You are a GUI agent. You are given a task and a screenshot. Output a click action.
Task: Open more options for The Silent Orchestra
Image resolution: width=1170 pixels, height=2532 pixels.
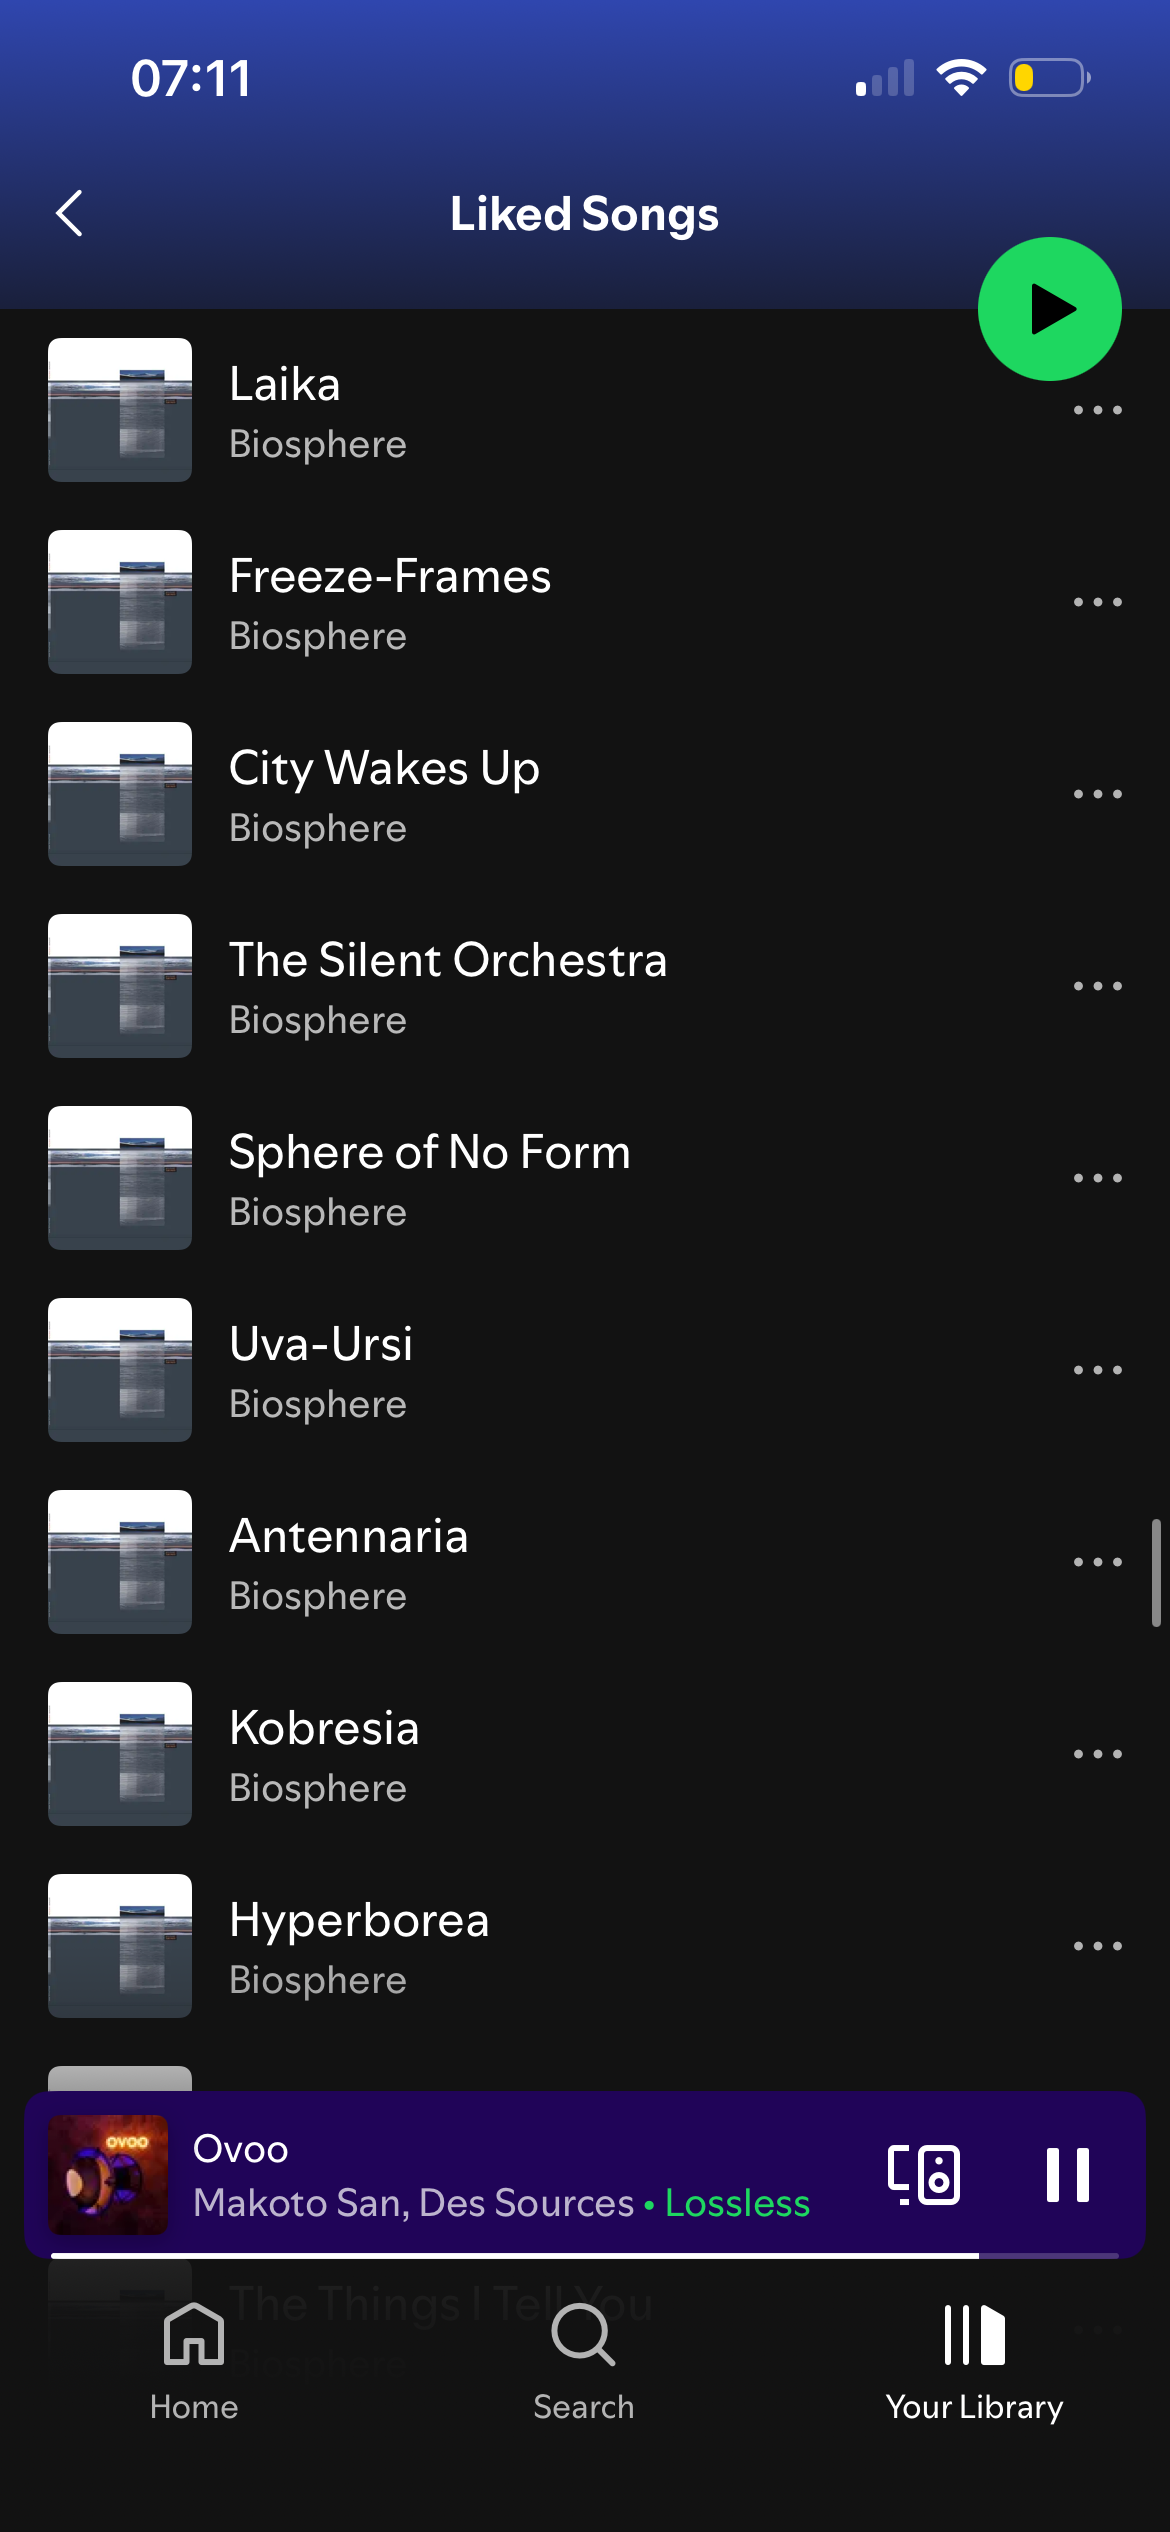[1097, 986]
